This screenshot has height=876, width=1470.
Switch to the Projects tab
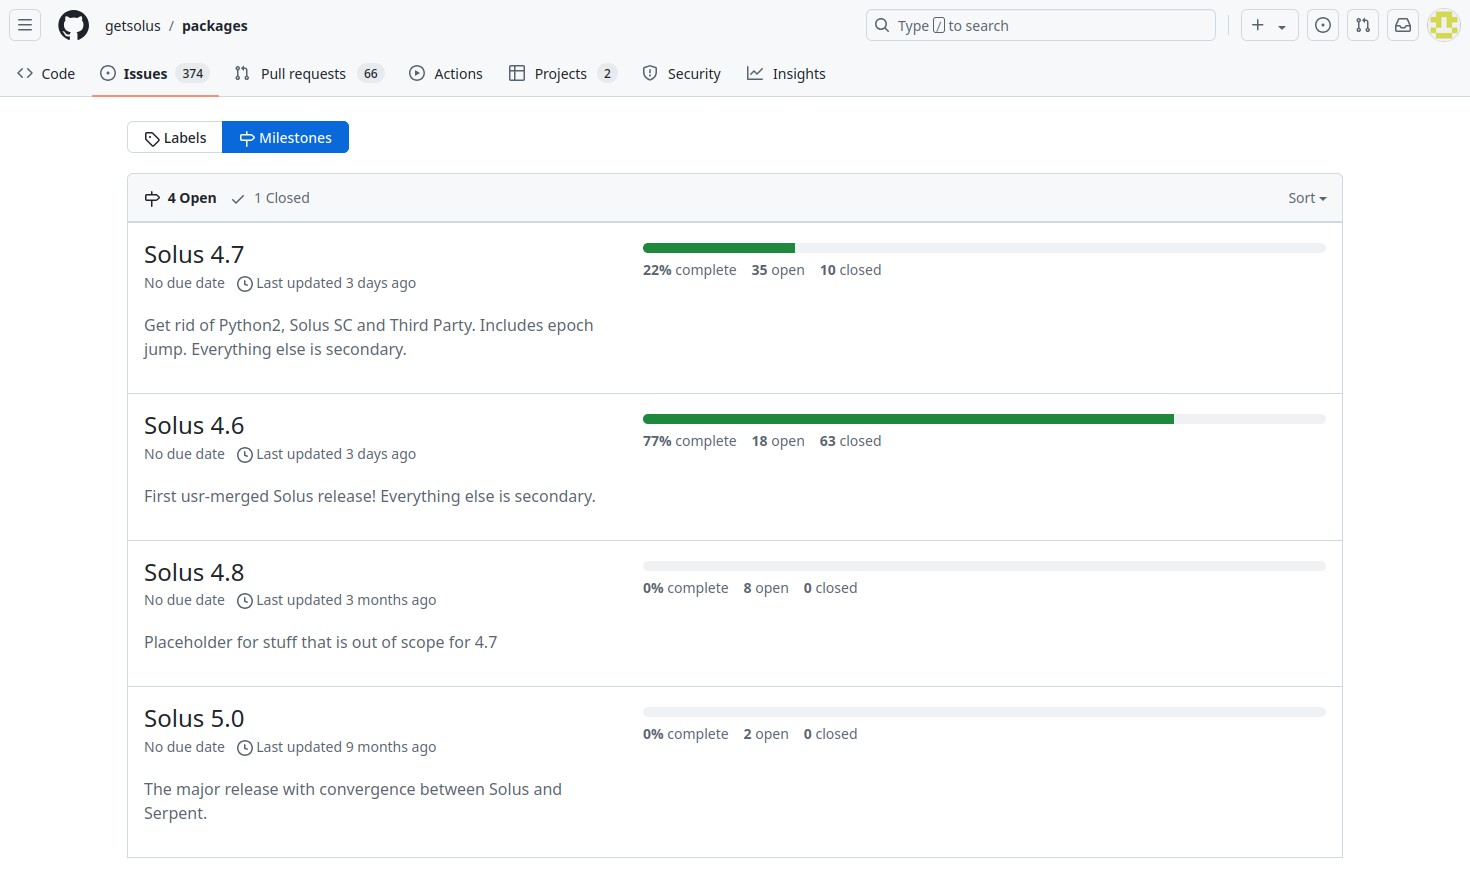[x=563, y=73]
